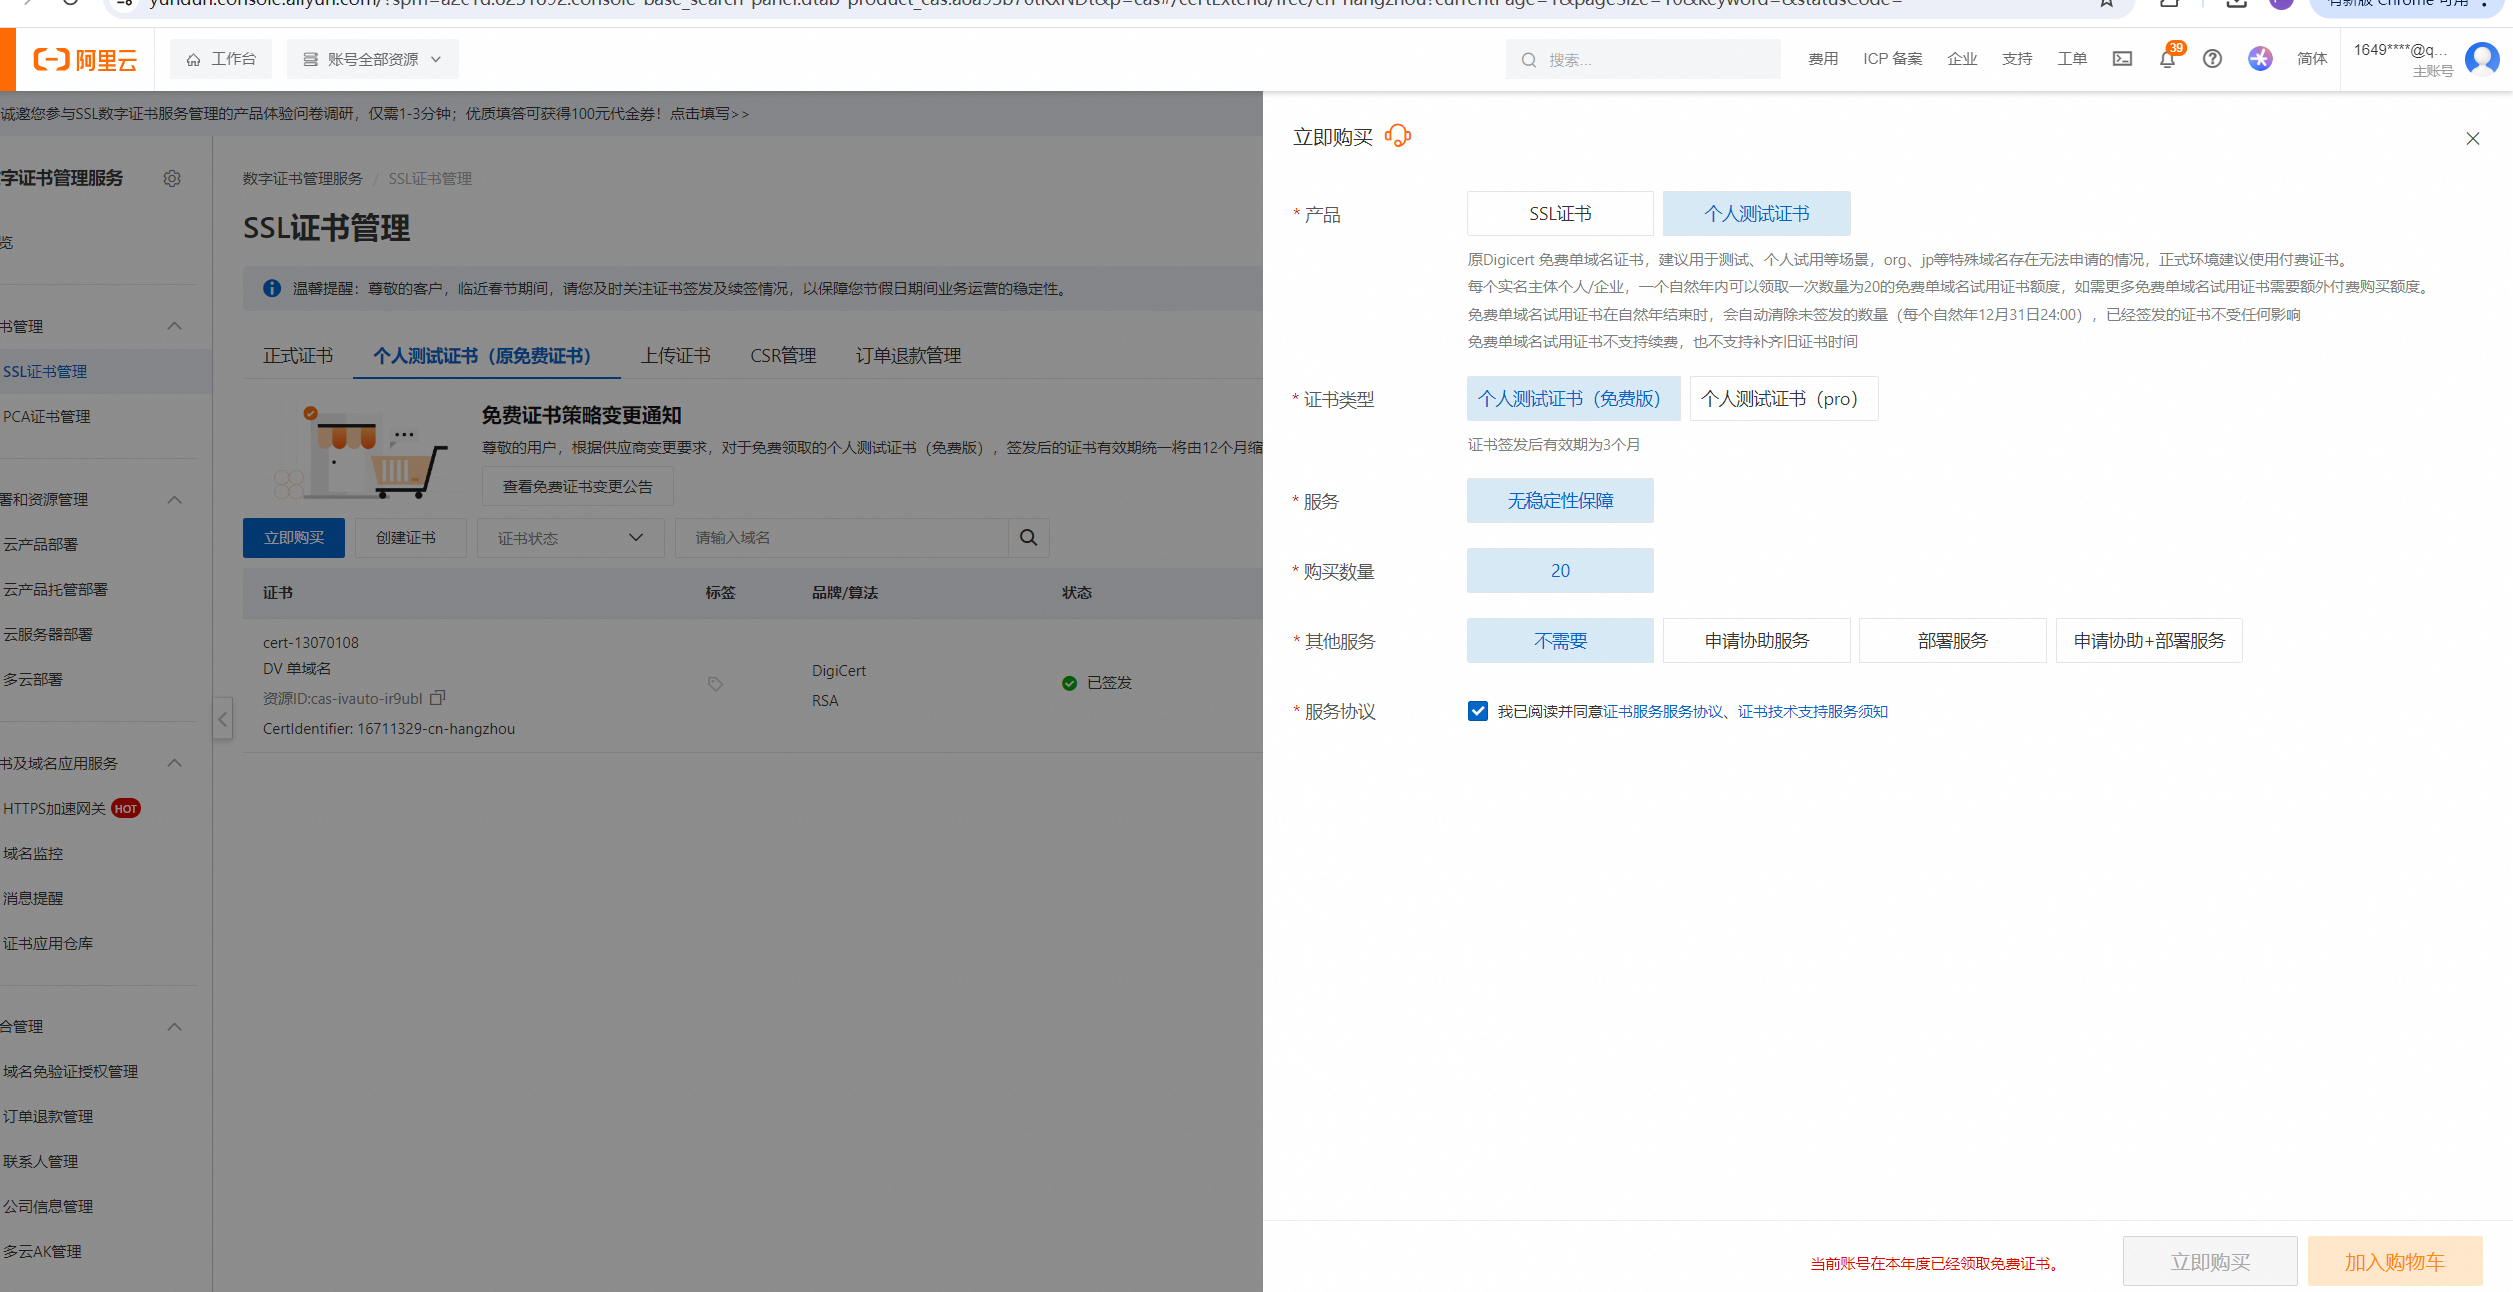Select the 个人测试证书 product option
This screenshot has height=1292, width=2513.
point(1757,214)
